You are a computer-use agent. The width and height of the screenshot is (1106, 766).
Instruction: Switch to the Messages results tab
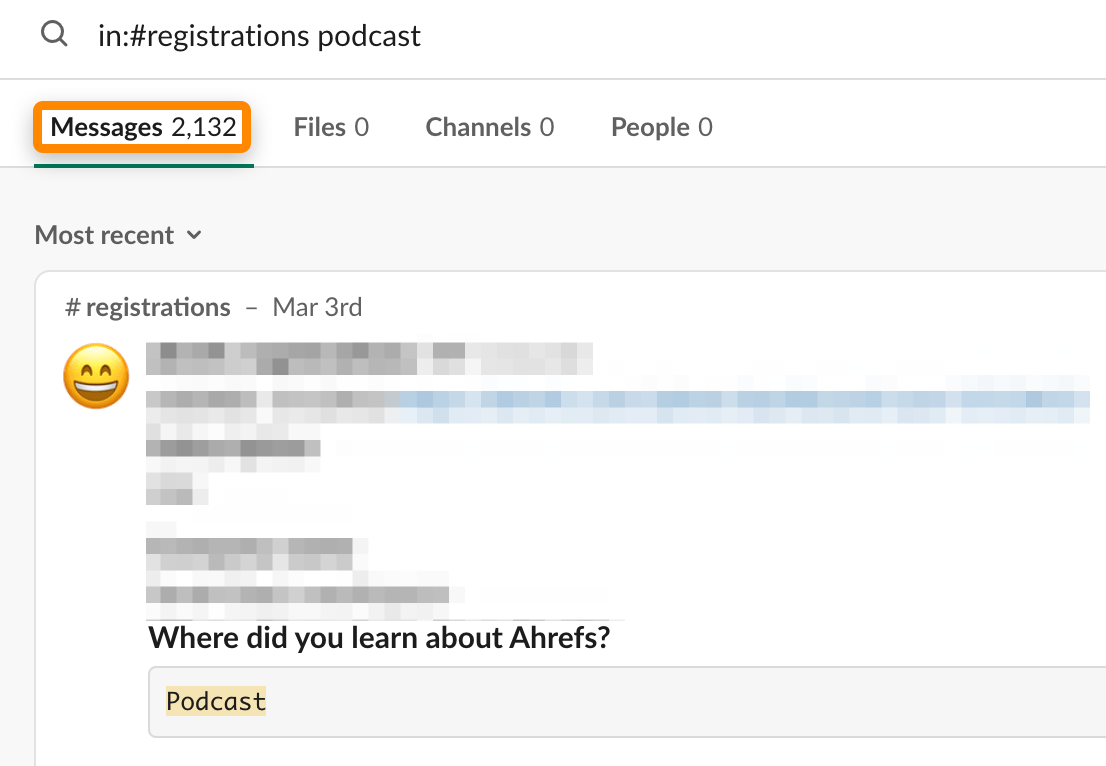107,127
